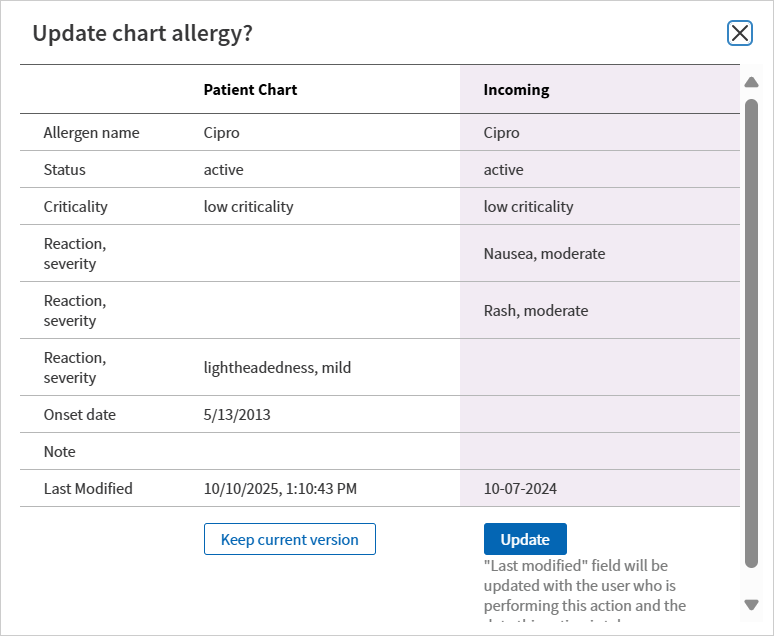The width and height of the screenshot is (774, 636).
Task: Select the incoming Nausea, moderate reaction
Action: (x=544, y=253)
